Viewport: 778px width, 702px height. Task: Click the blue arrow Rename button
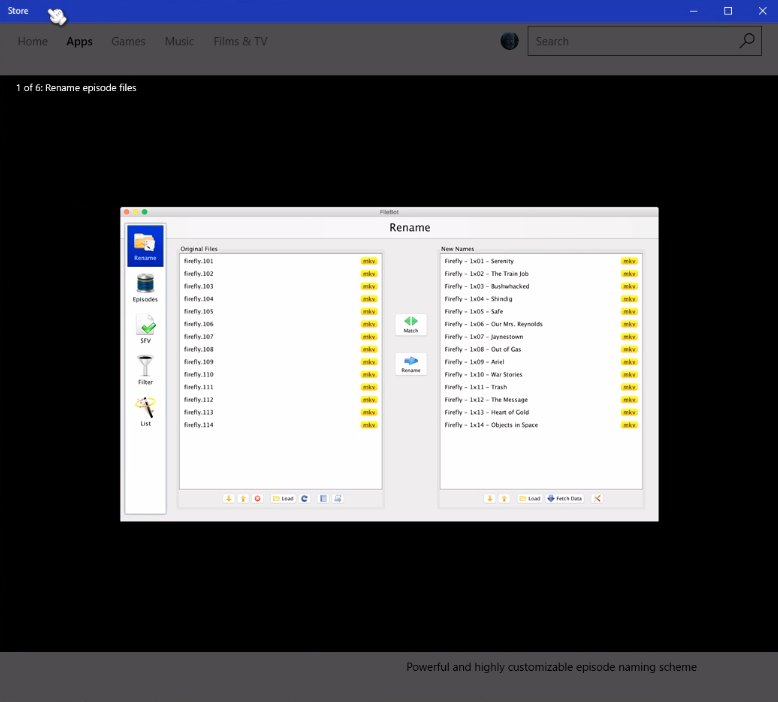click(x=411, y=364)
